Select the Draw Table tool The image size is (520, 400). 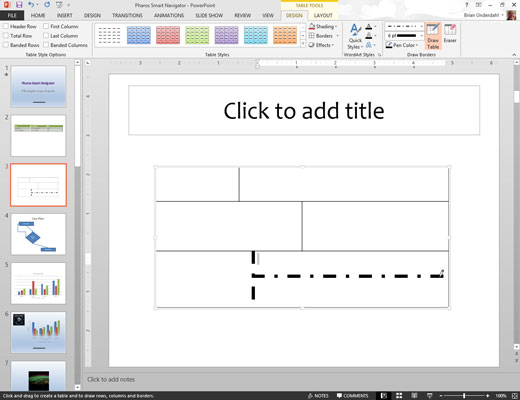tap(433, 36)
